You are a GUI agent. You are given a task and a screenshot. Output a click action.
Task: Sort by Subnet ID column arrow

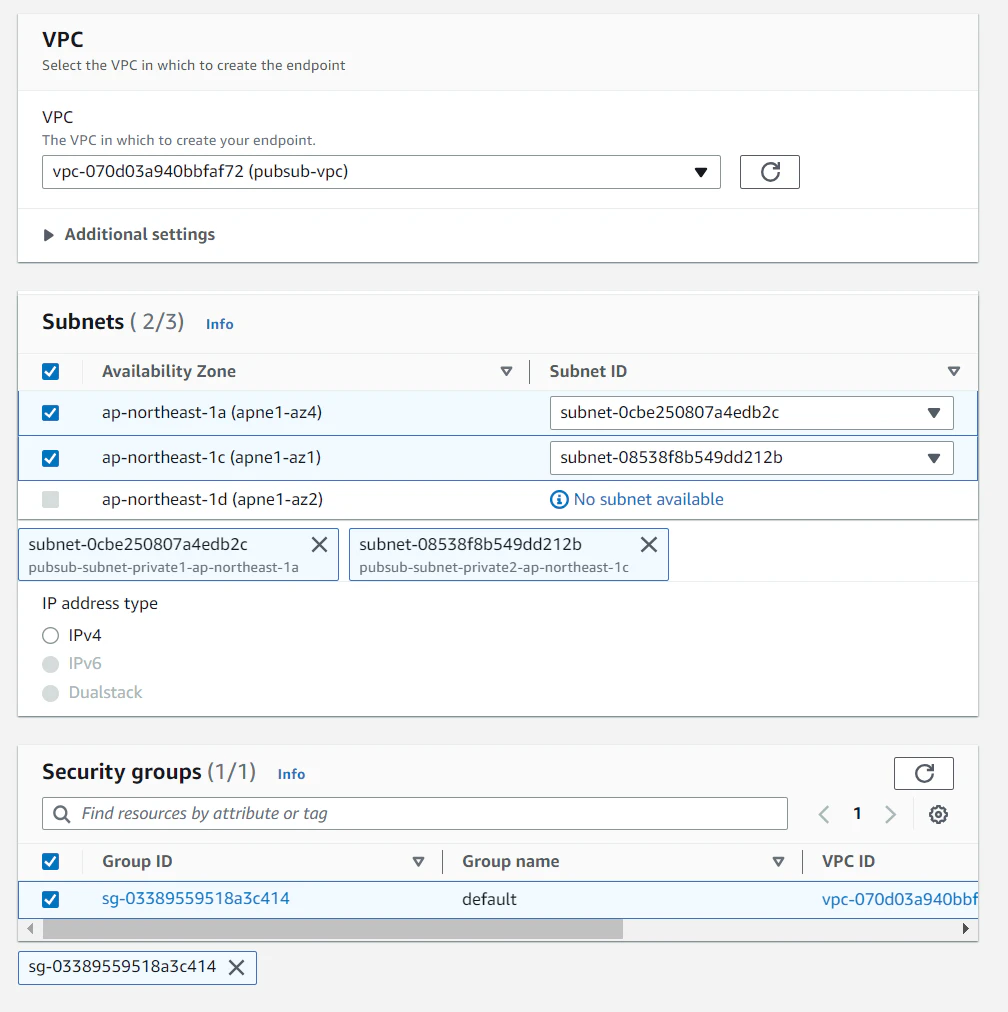[x=954, y=372]
